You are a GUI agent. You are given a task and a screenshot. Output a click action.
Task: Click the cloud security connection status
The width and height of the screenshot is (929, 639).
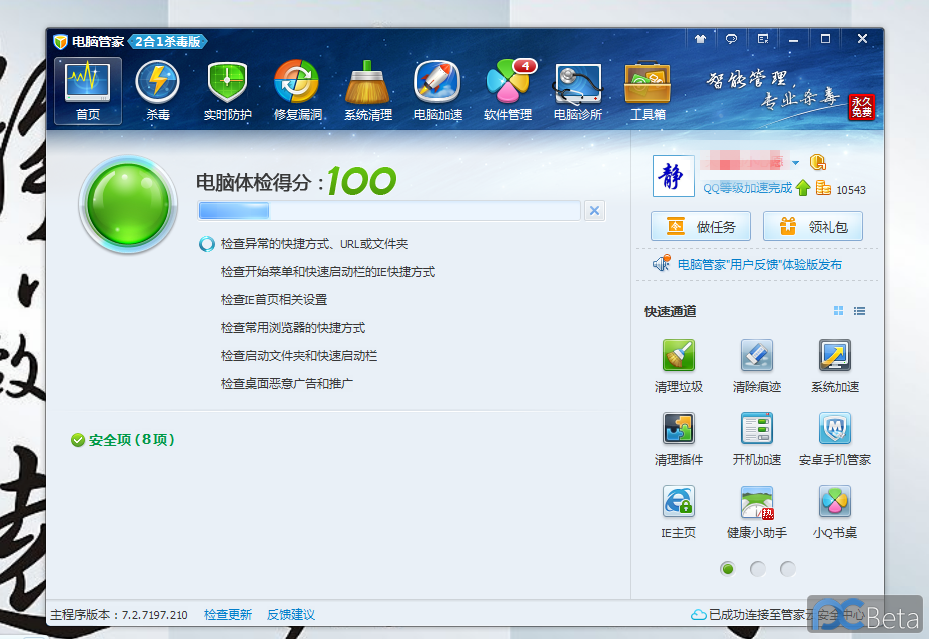[x=777, y=615]
